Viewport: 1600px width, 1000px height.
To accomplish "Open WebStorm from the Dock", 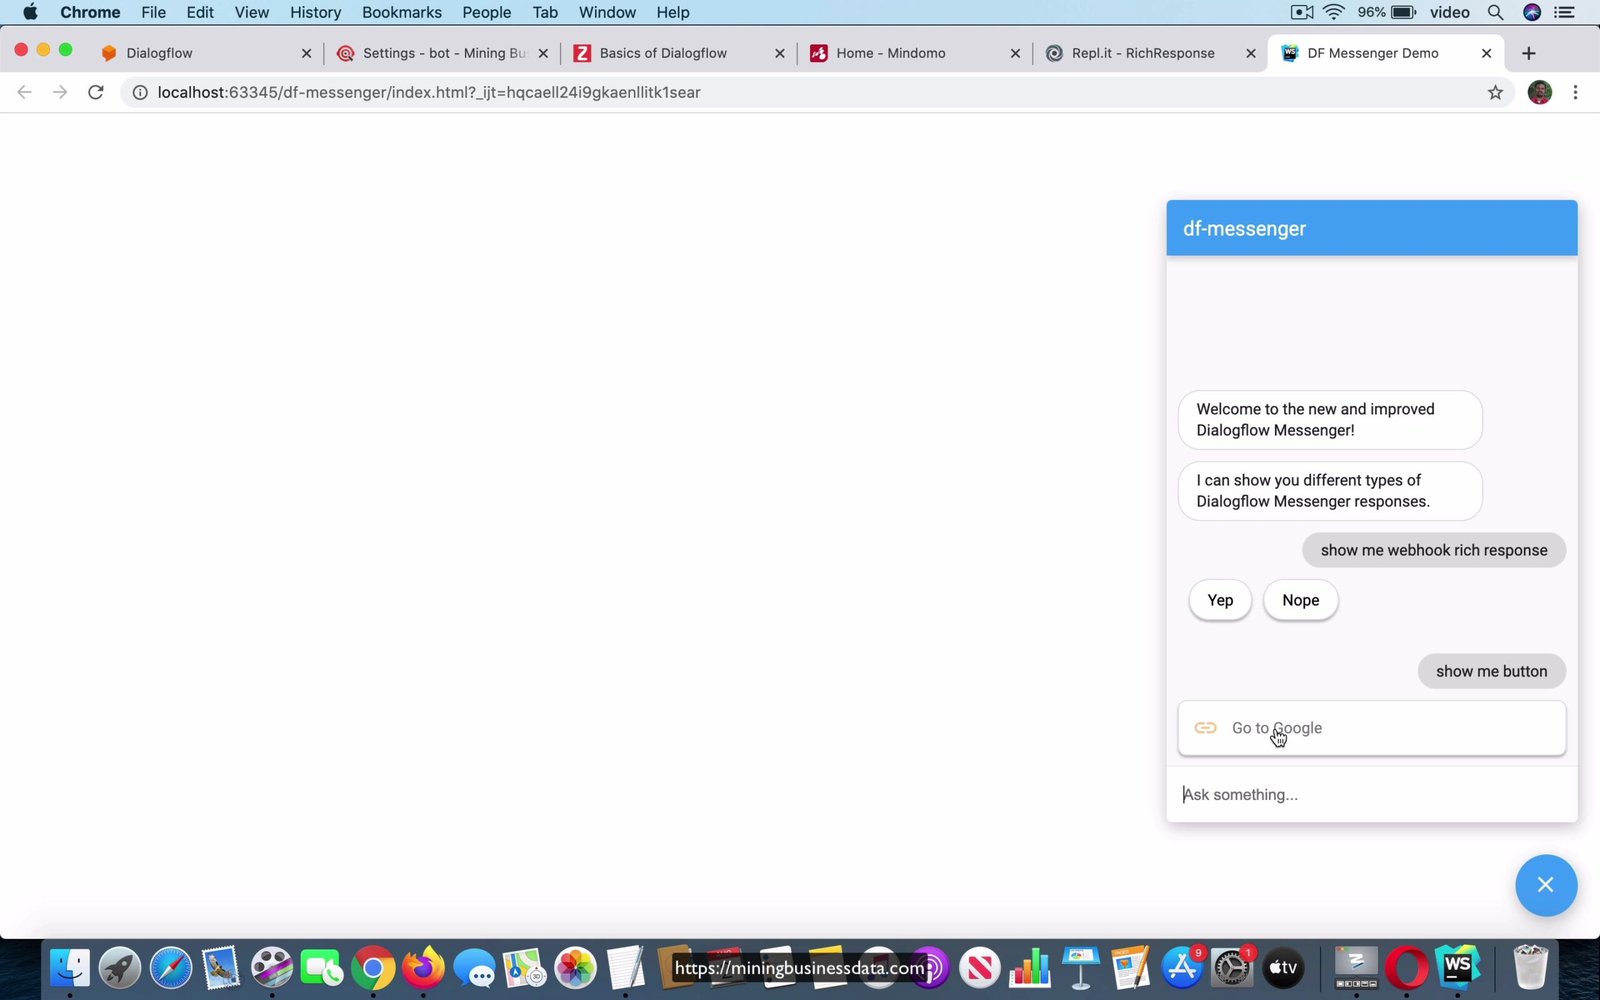I will coord(1457,968).
